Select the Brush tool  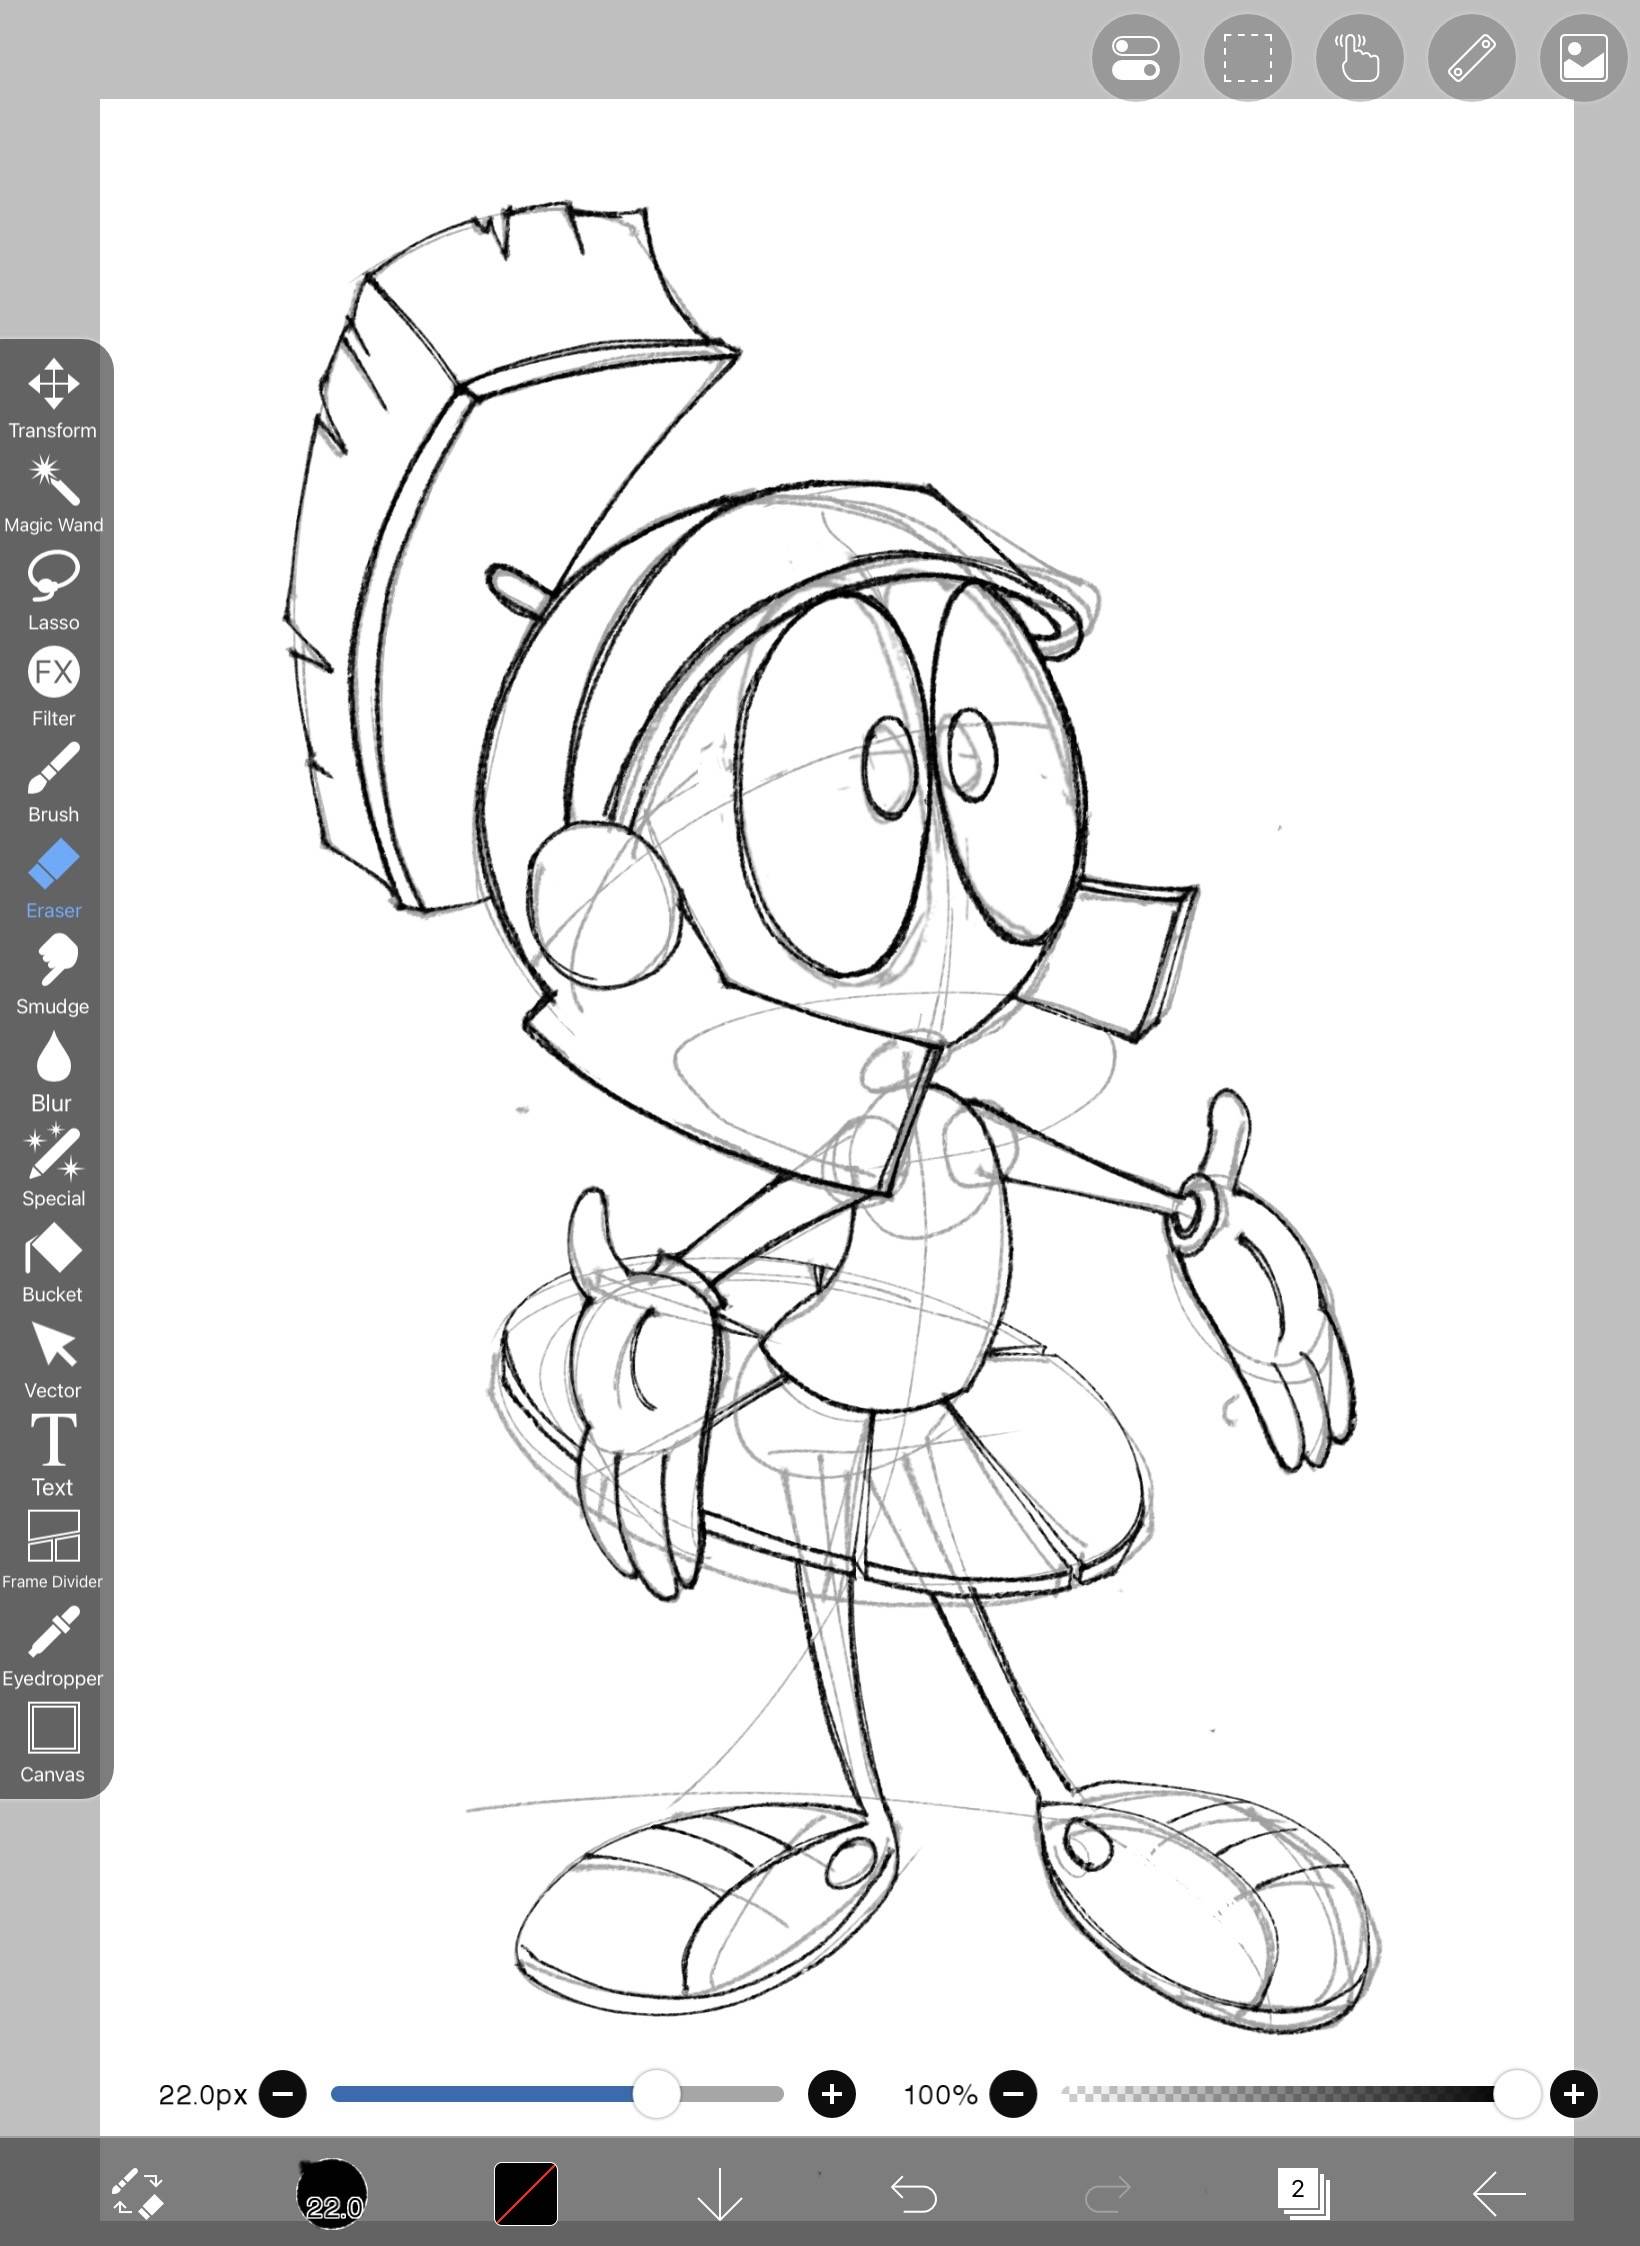(53, 784)
